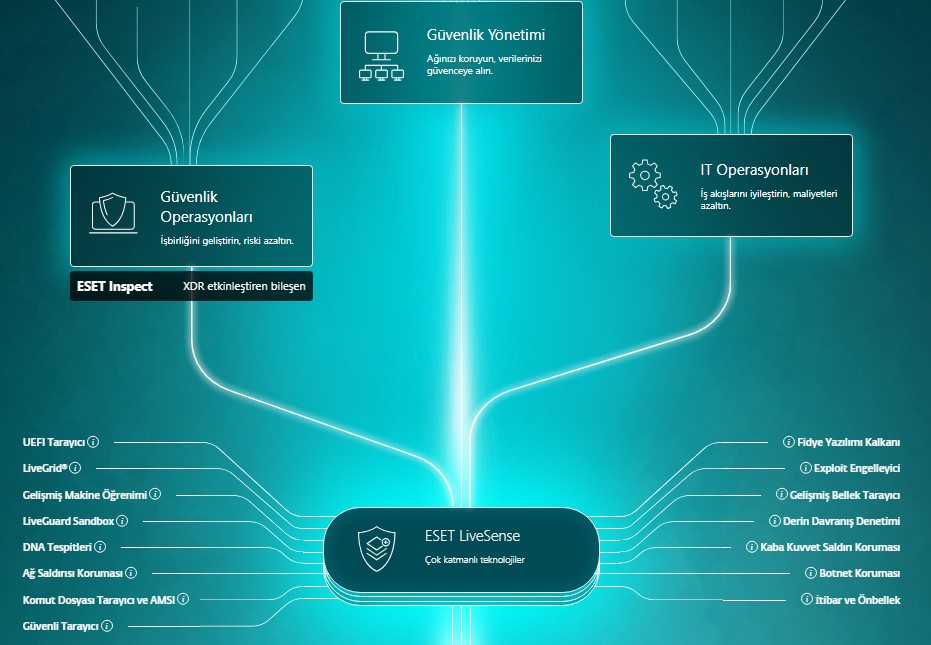The image size is (931, 645).
Task: Click the info icon for Fidye Yazılımı Kalkanı
Action: coord(788,442)
